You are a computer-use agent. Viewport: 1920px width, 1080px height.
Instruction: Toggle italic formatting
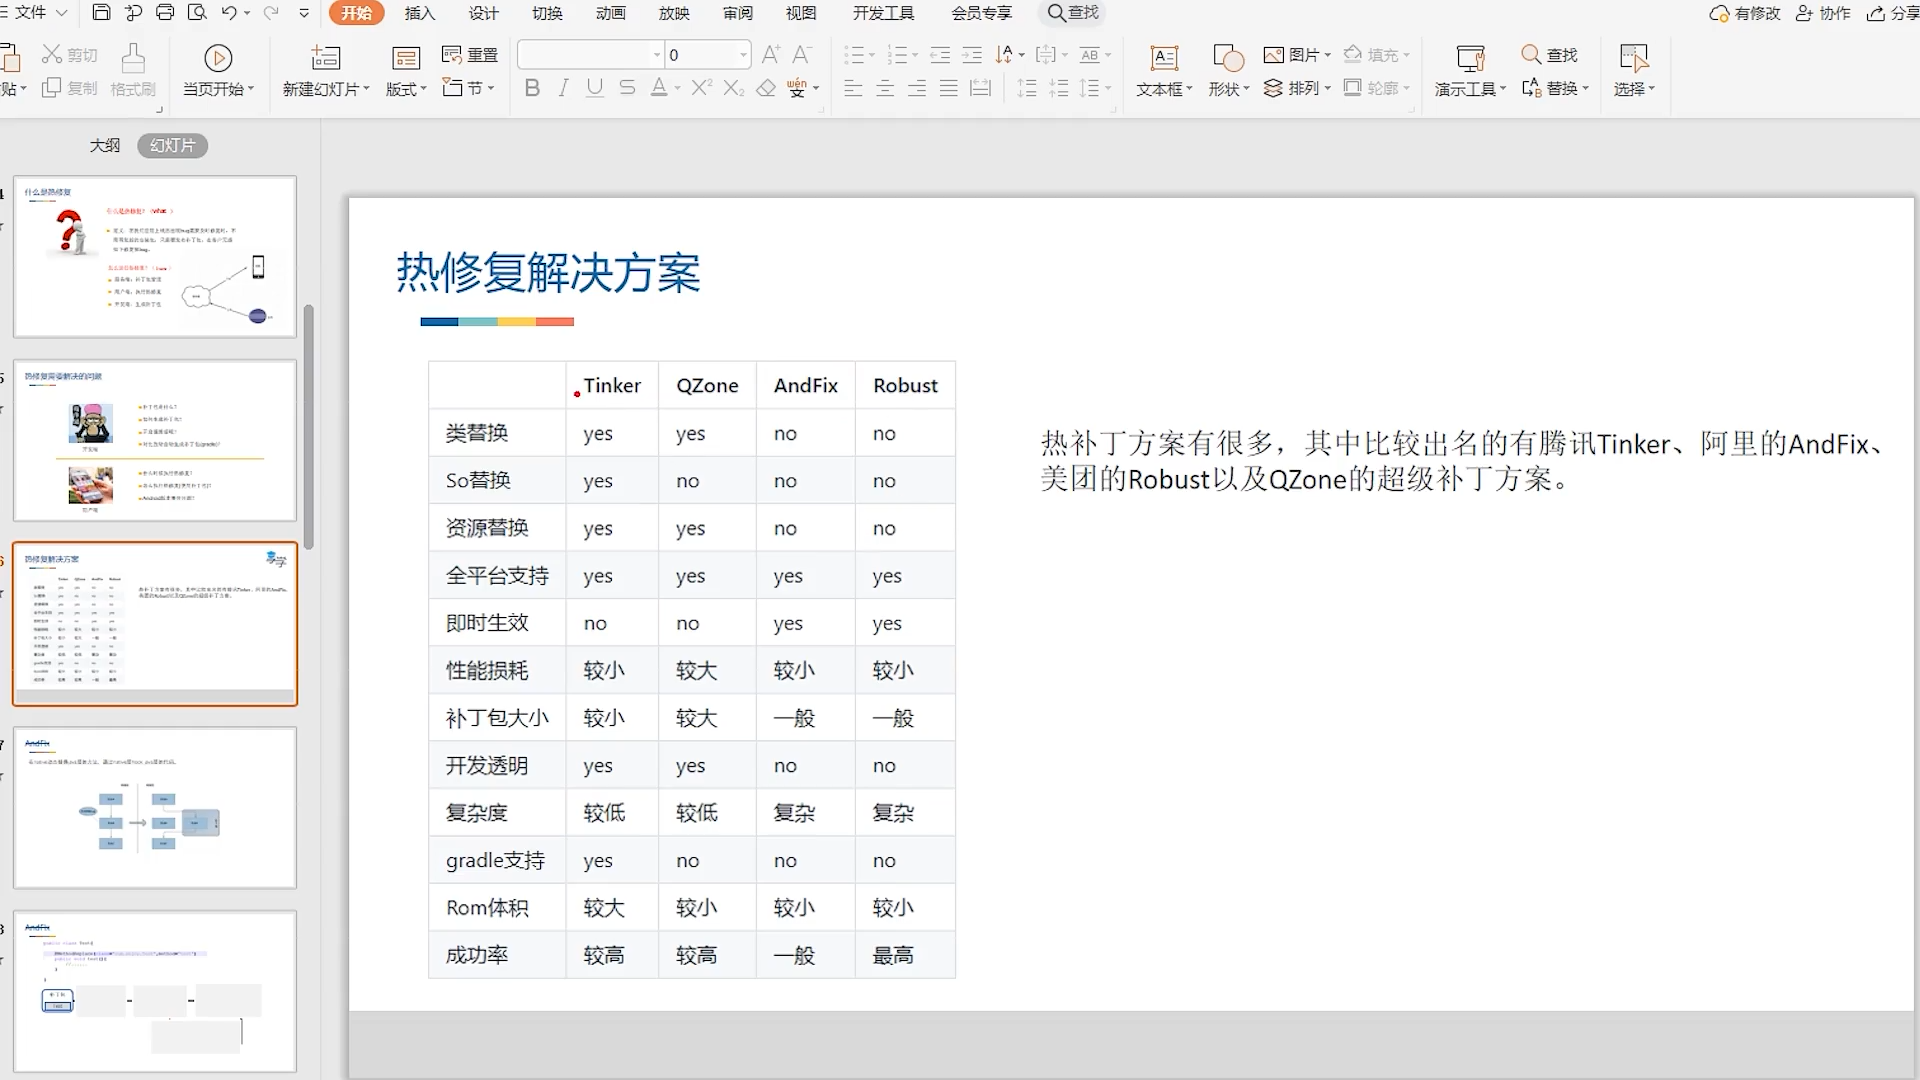[x=564, y=88]
